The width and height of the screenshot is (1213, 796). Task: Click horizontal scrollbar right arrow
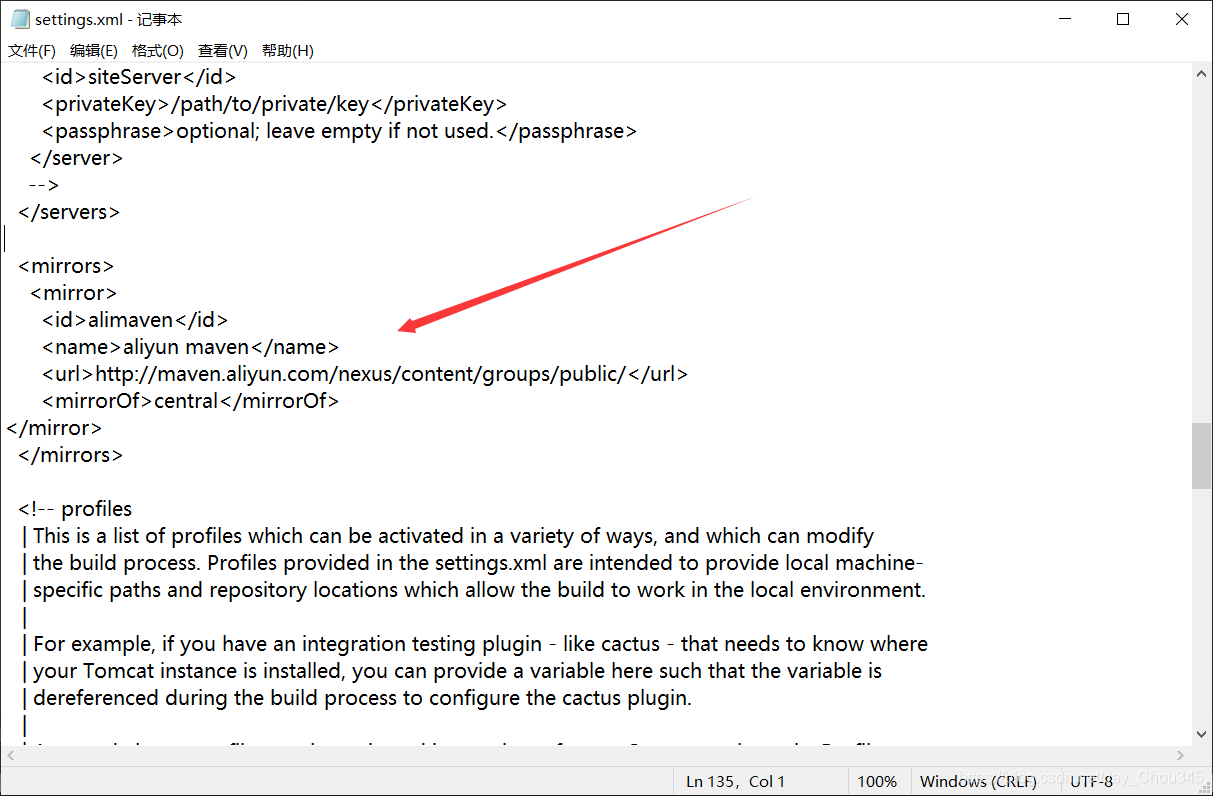pyautogui.click(x=1181, y=757)
